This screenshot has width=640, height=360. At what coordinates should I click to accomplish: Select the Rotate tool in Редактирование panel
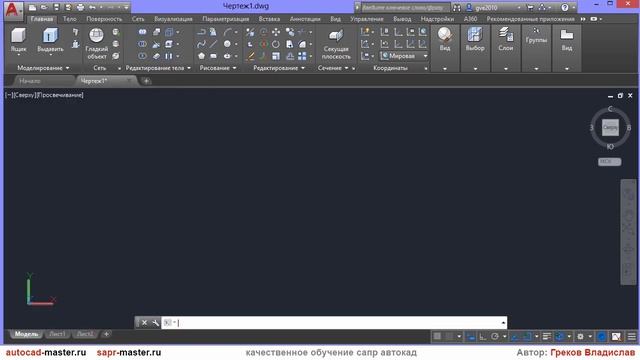tap(276, 44)
